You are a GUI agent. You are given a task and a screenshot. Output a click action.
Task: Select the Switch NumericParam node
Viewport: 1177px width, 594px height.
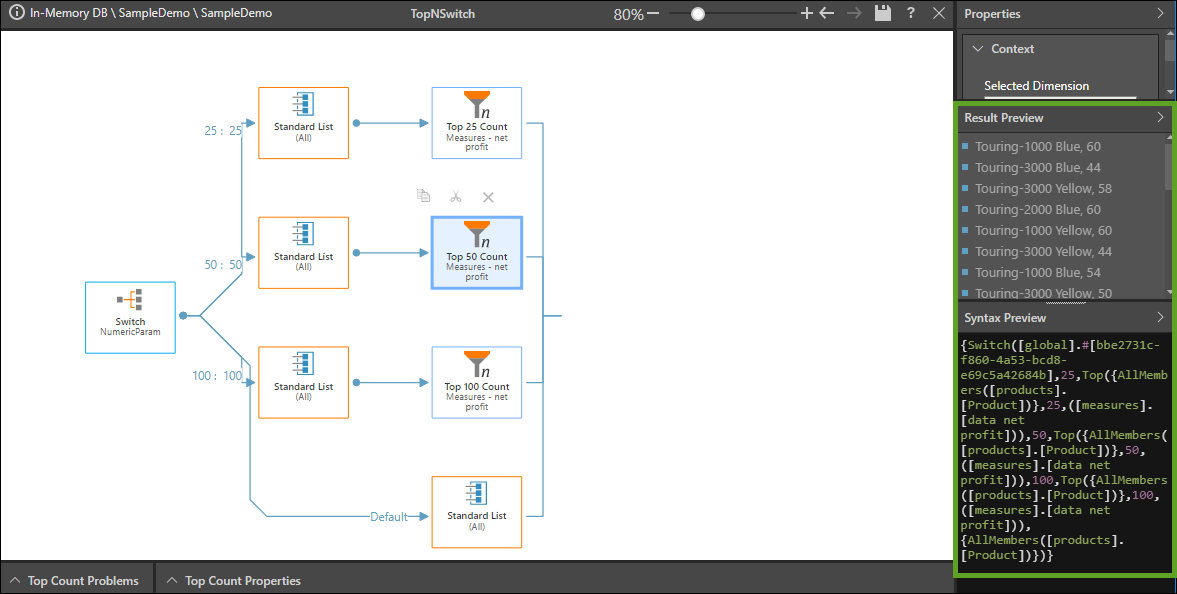coord(130,317)
